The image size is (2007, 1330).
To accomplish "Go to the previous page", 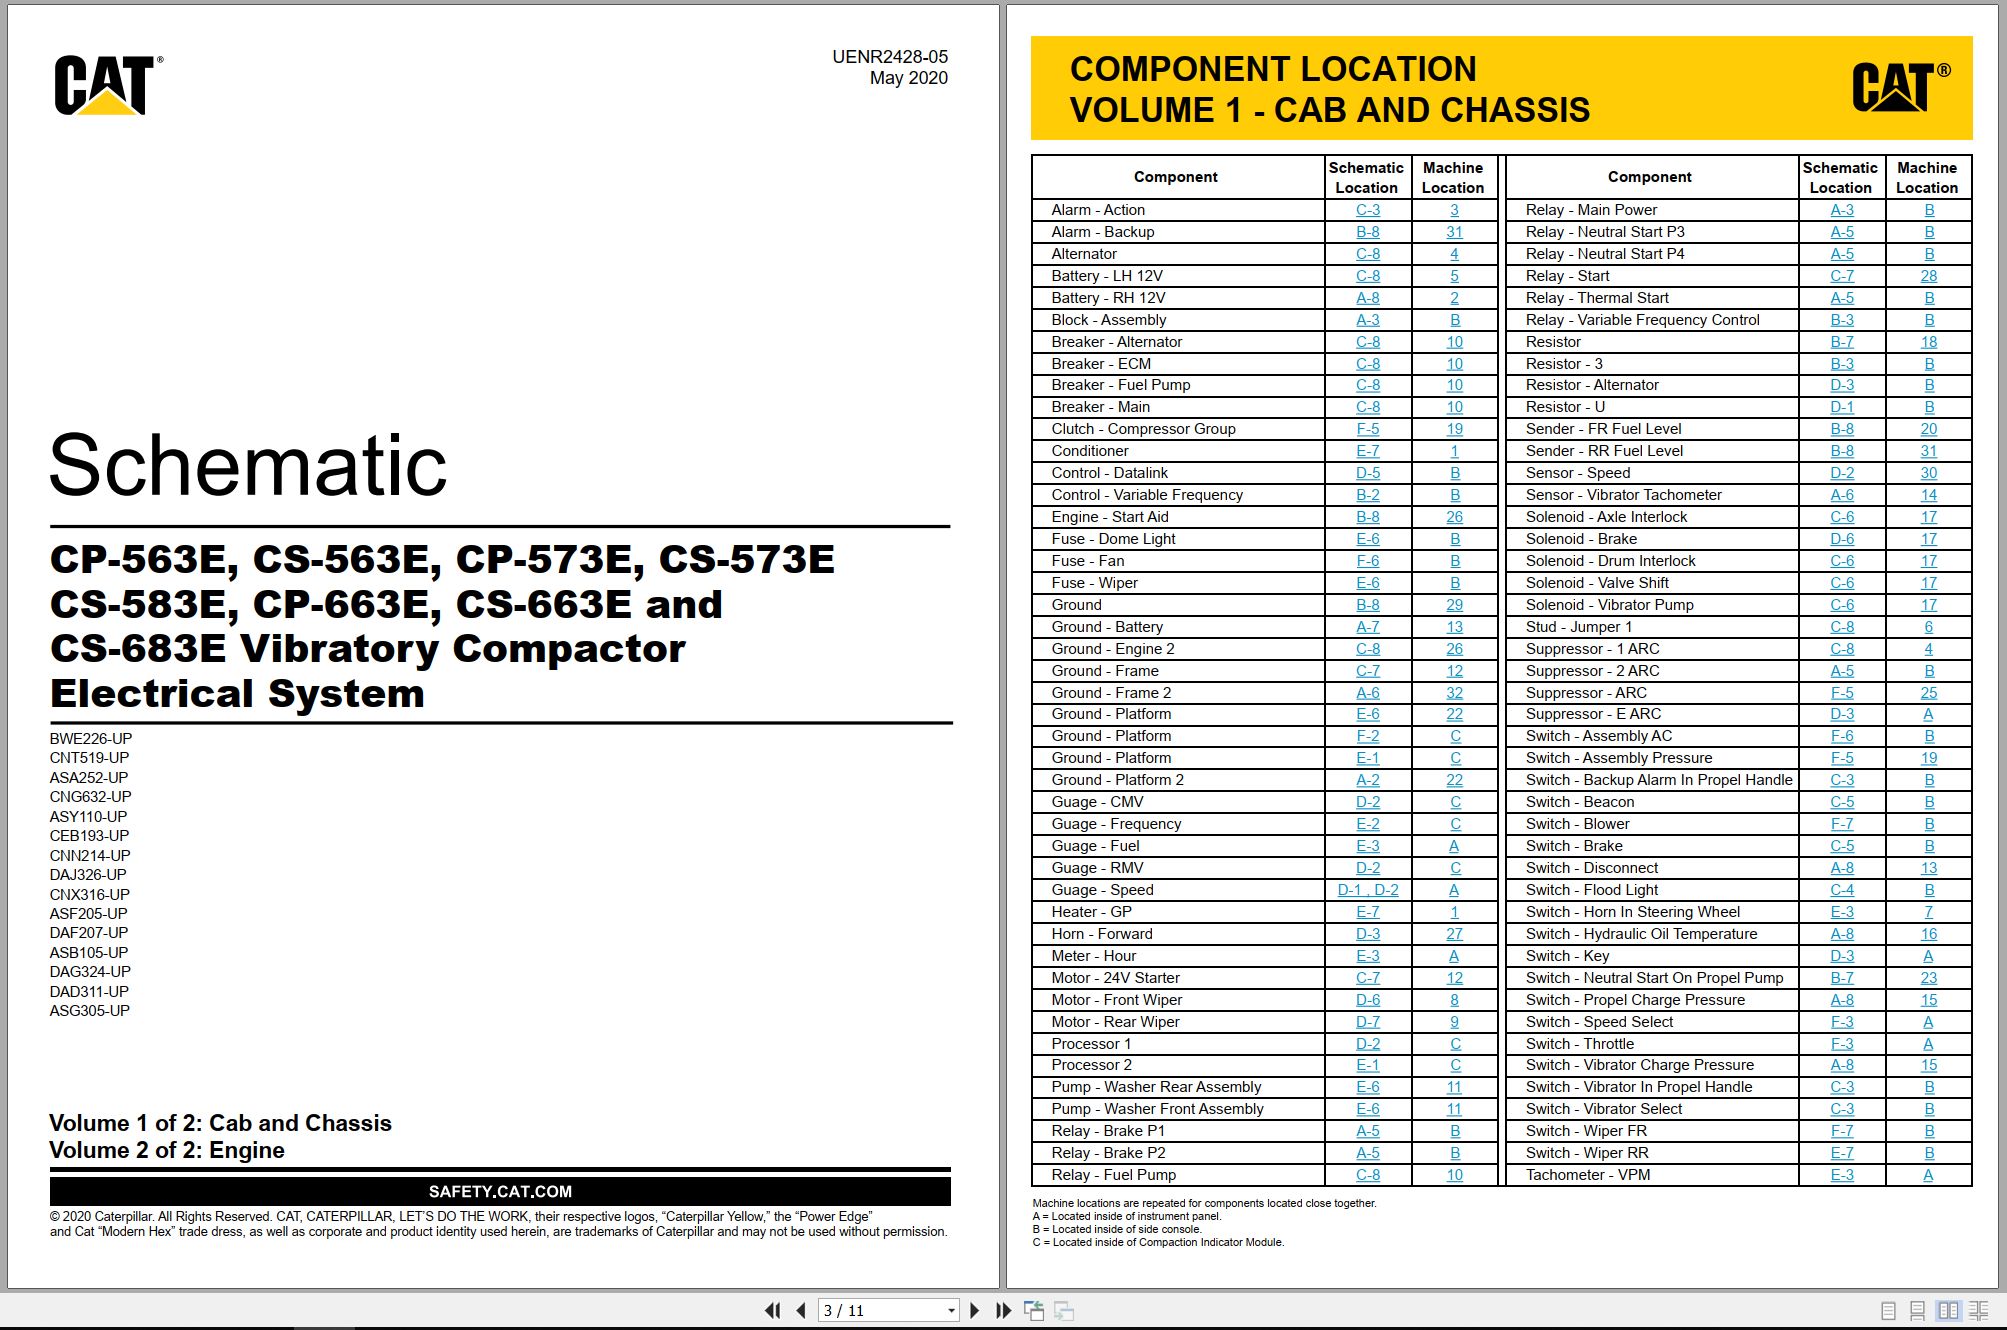I will coord(800,1310).
